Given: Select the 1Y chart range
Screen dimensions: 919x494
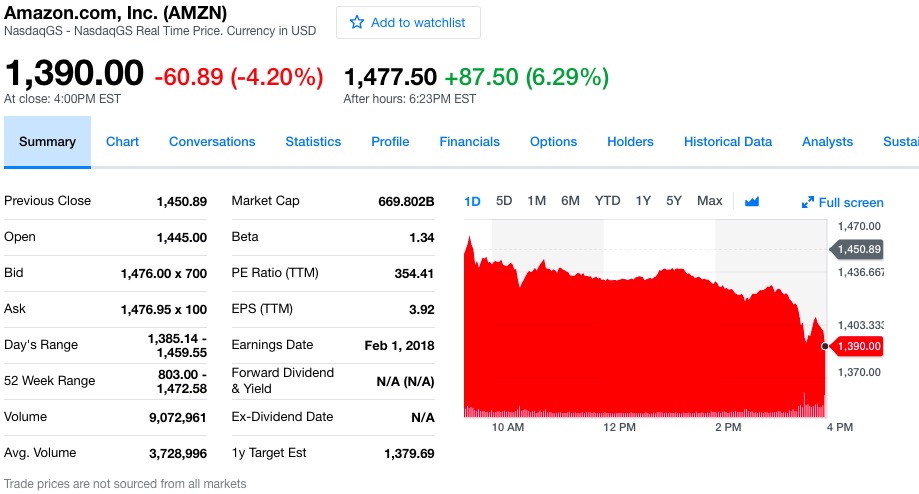Looking at the screenshot, I should (643, 201).
